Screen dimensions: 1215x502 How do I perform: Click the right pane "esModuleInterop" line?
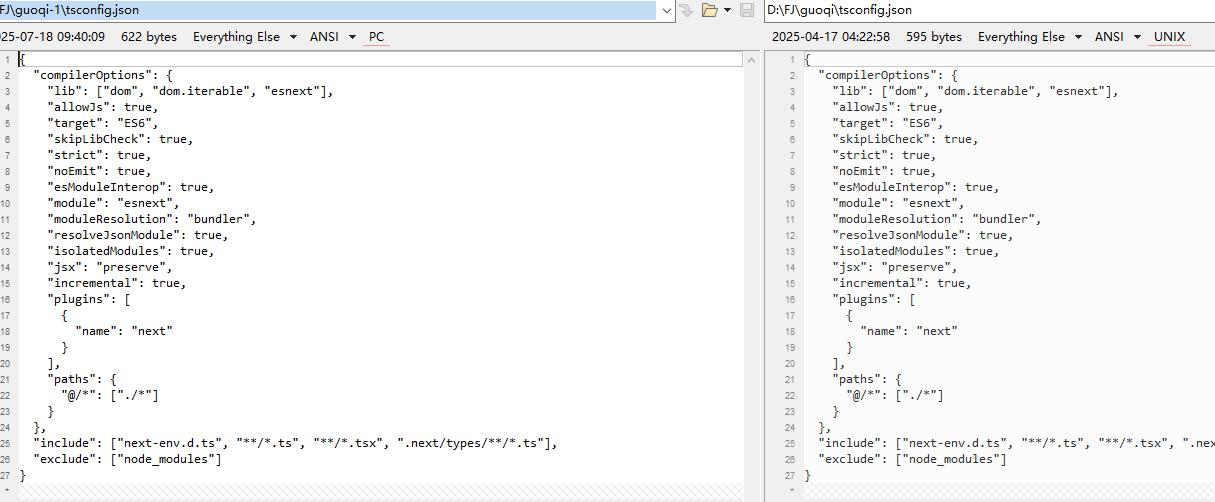click(916, 187)
